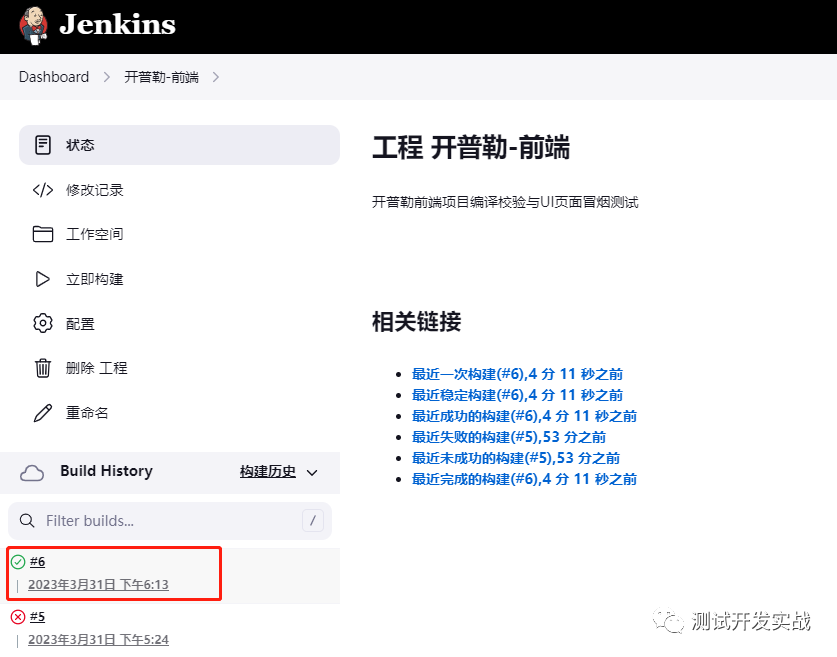Click the Jenkins title text in header
The height and width of the screenshot is (657, 837).
(x=117, y=25)
